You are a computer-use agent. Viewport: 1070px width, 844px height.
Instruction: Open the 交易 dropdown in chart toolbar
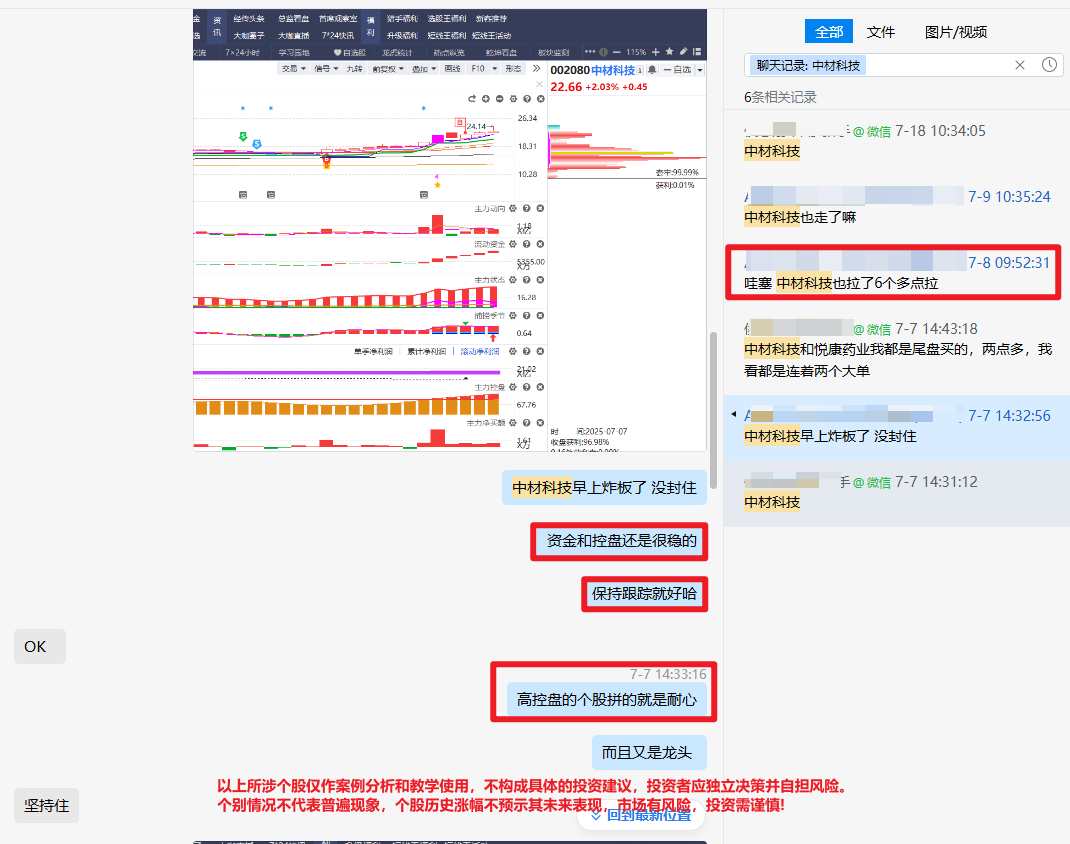pos(294,69)
